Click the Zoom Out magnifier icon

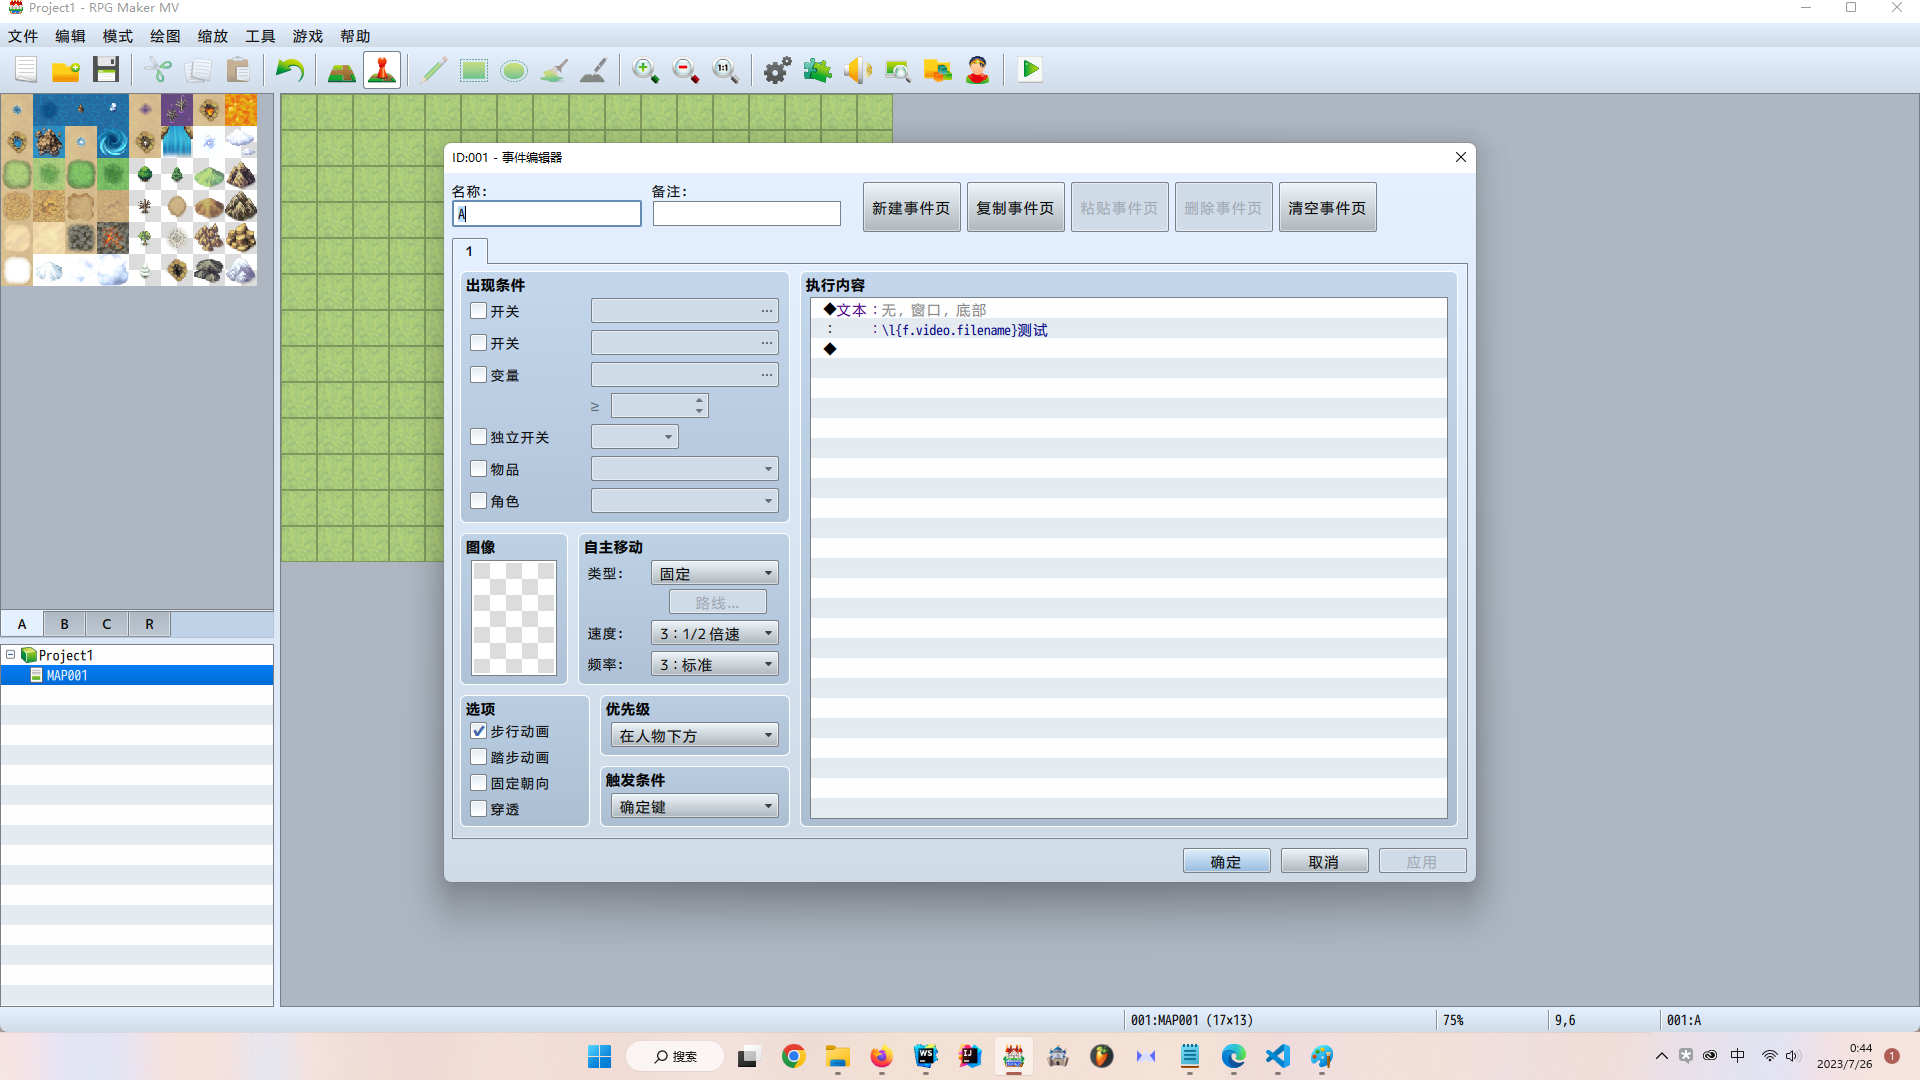click(x=686, y=70)
